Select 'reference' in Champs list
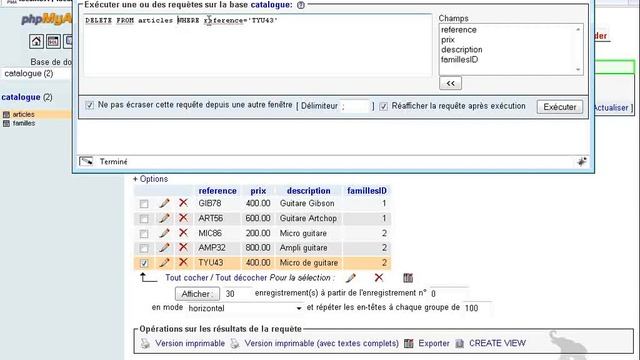 (459, 30)
